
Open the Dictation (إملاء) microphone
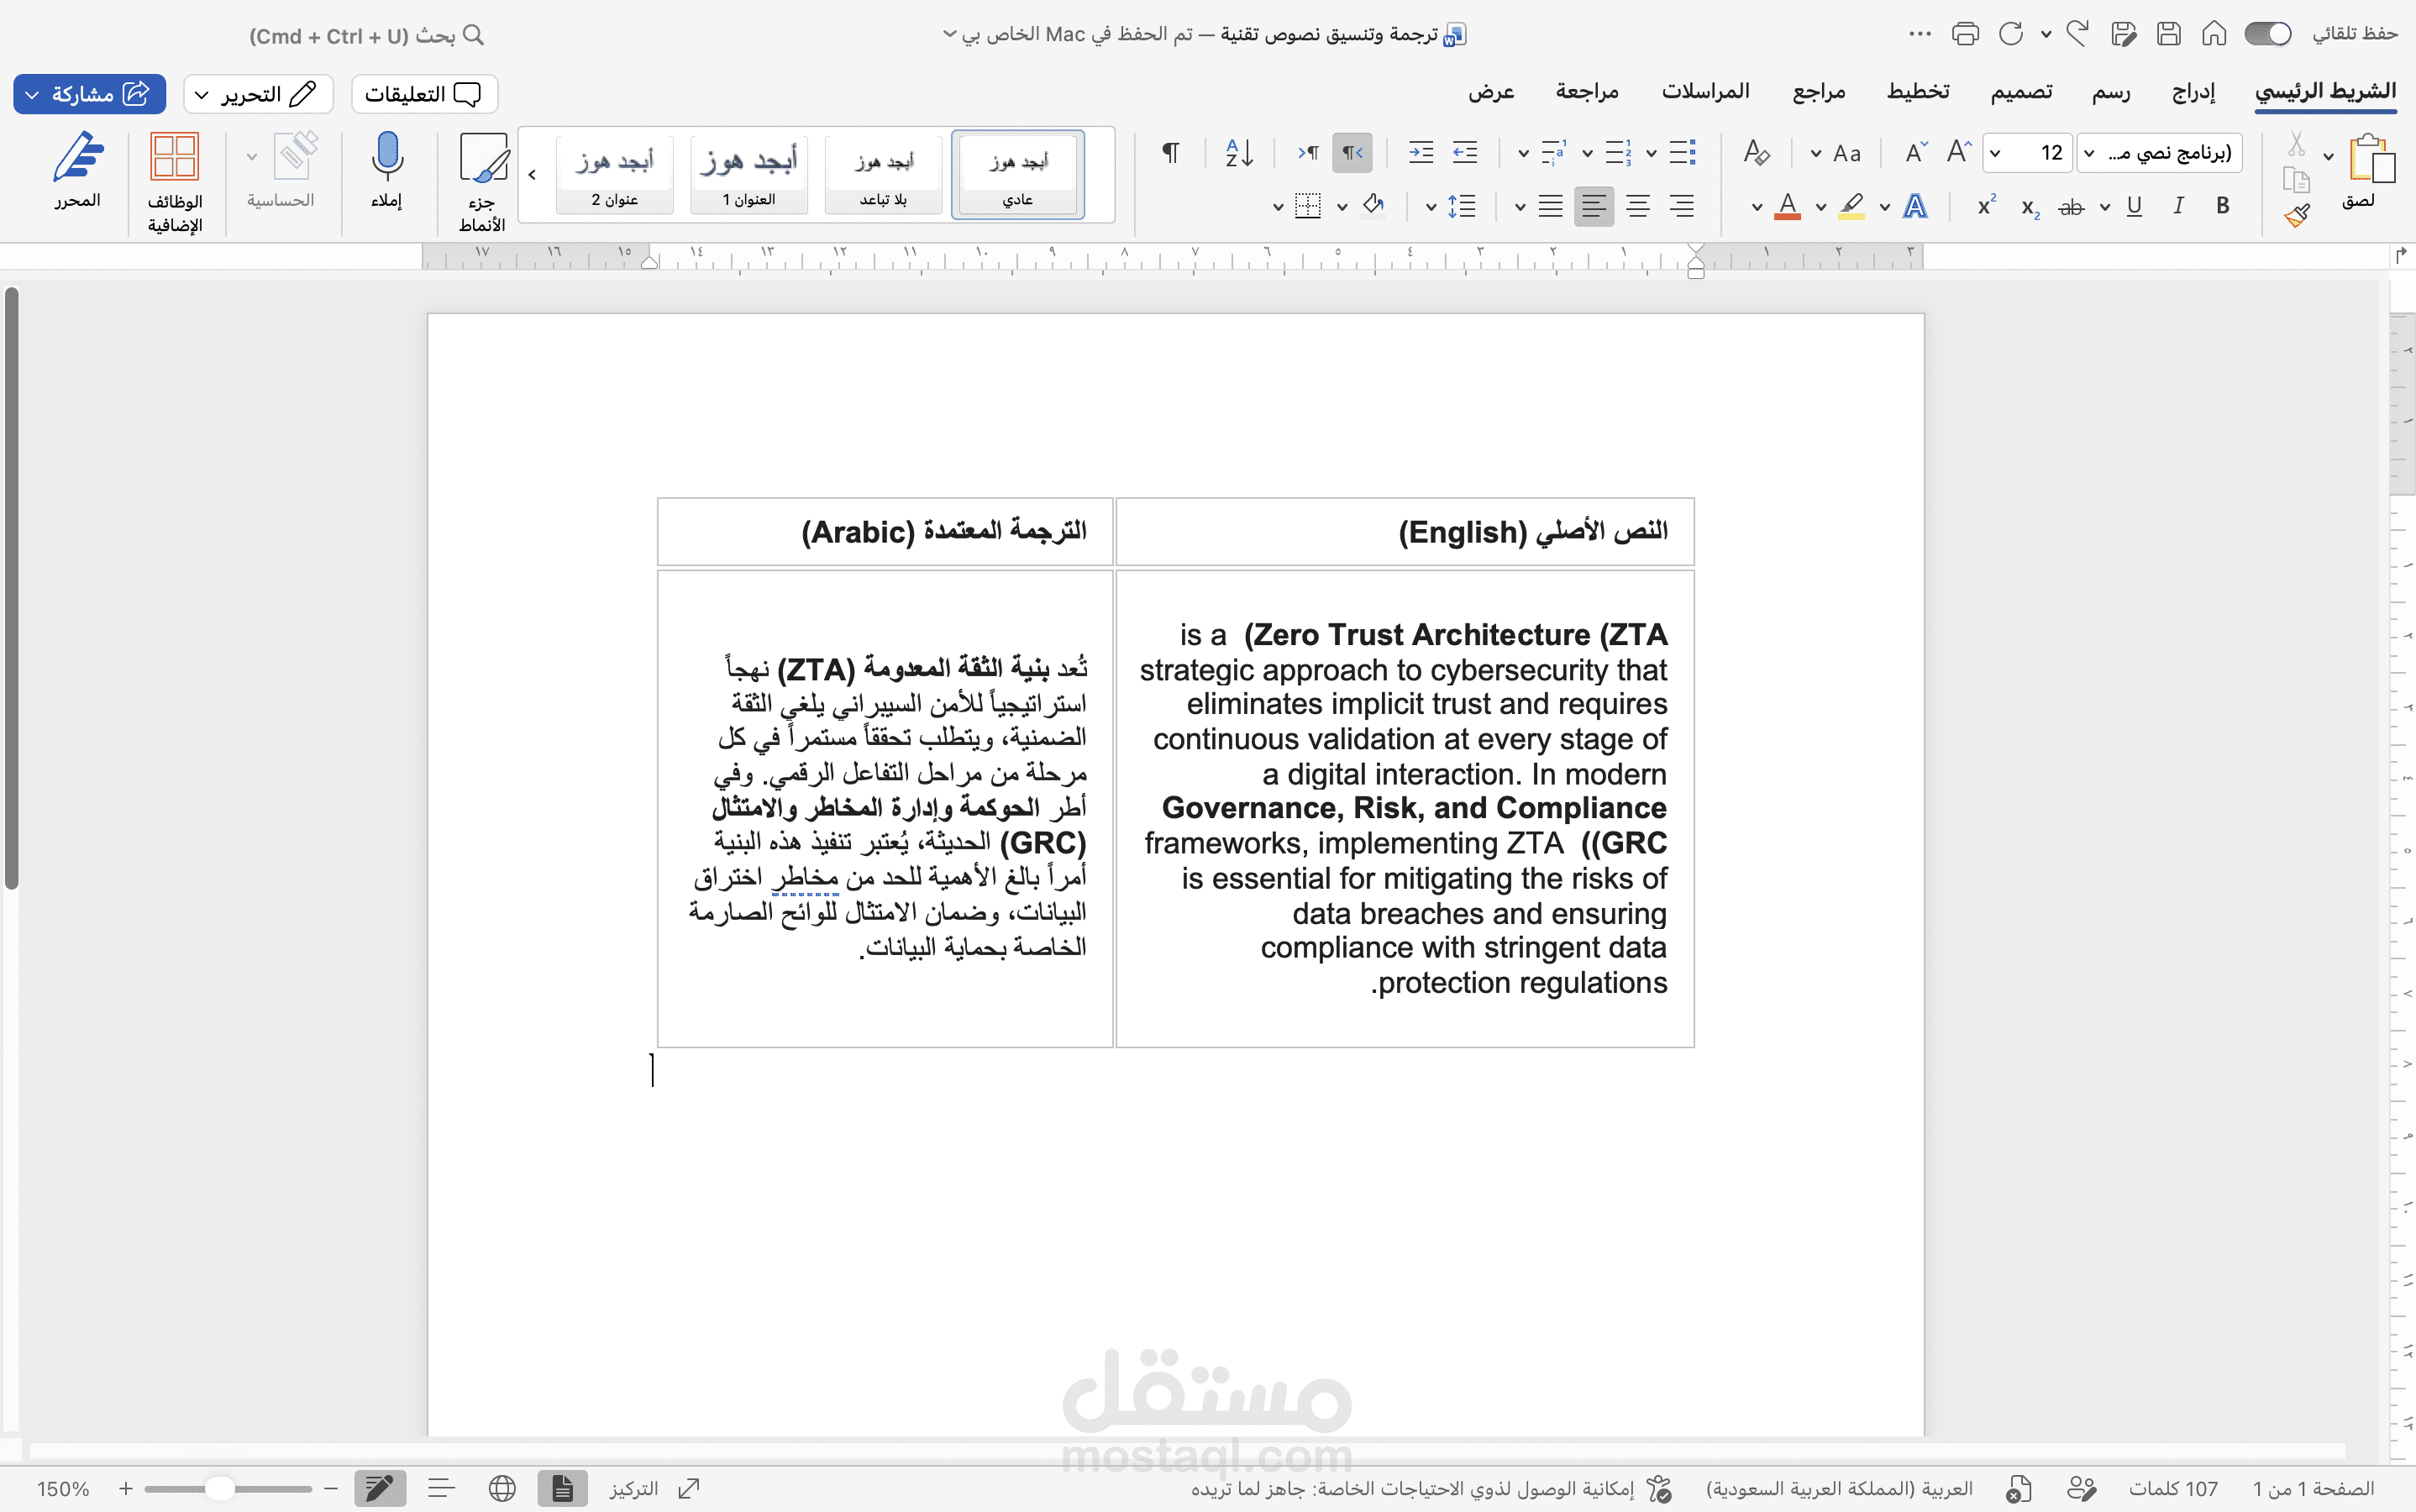[387, 170]
